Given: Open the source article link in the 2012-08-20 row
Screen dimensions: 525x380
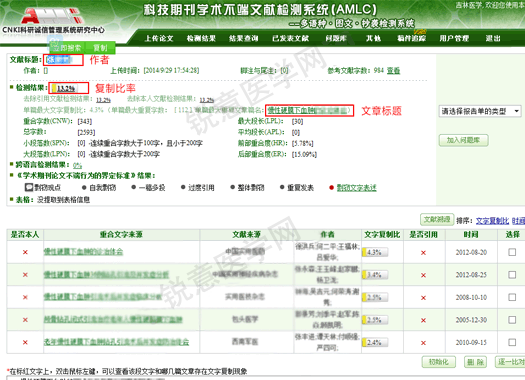Looking at the screenshot, I should tap(83, 251).
